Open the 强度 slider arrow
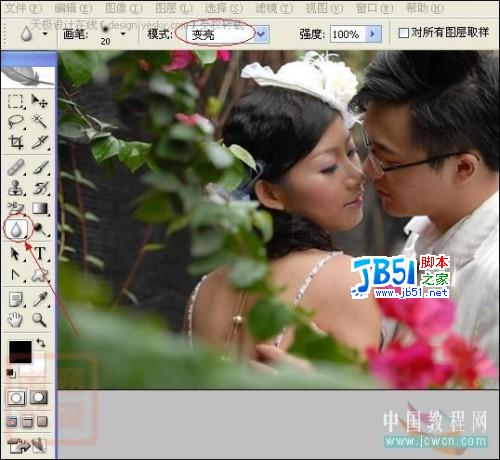Screen dimensions: 500x460 pyautogui.click(x=373, y=34)
